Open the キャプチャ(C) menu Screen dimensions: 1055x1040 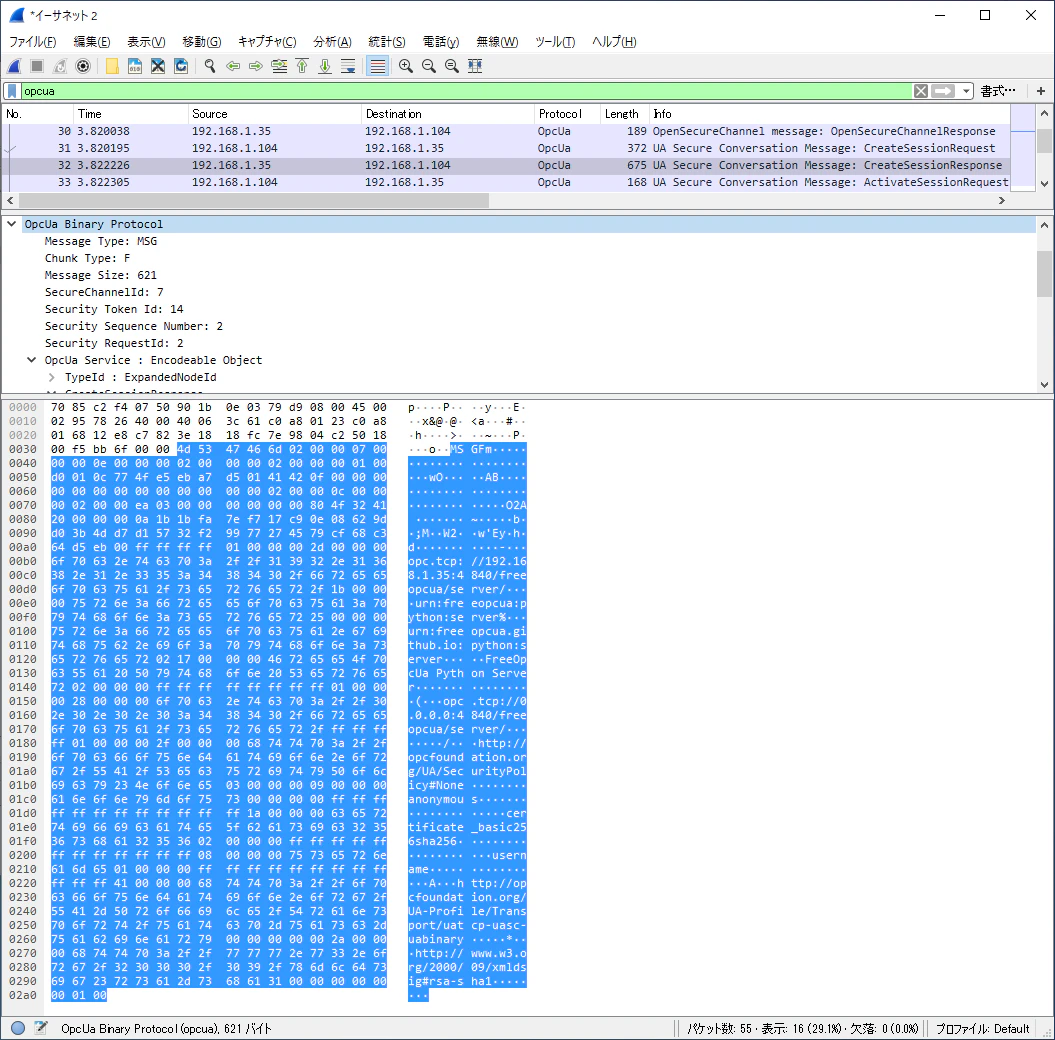point(267,42)
